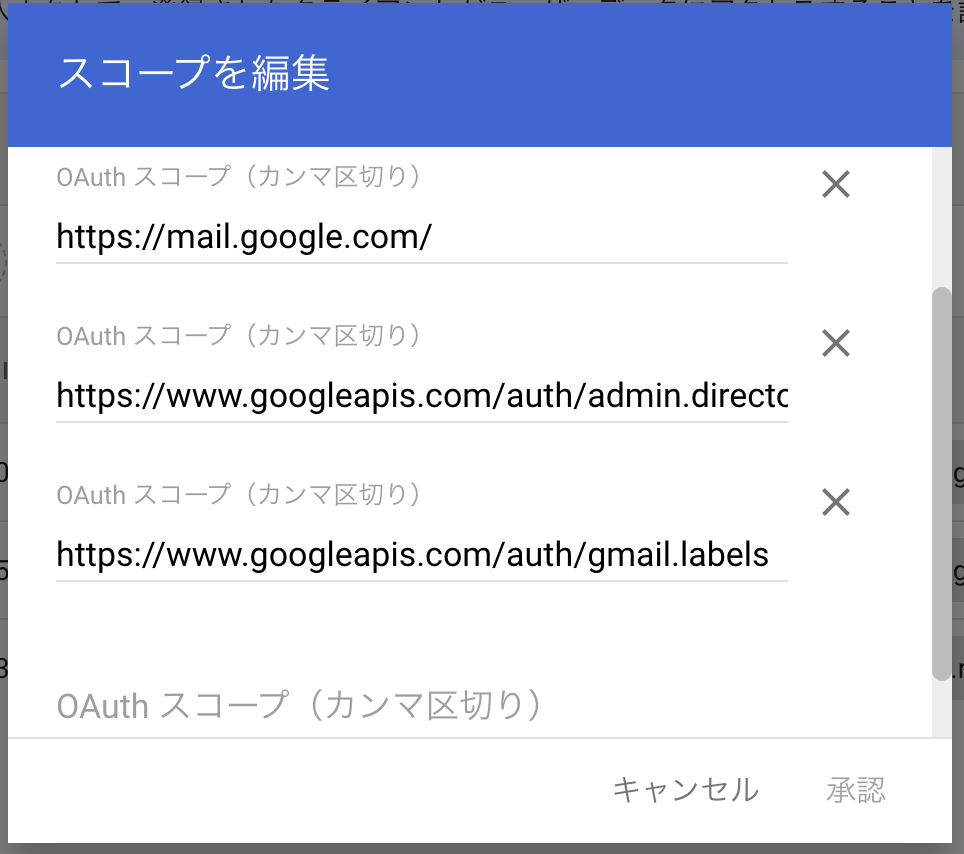Click the https://mail.google.com/ URL text
This screenshot has width=964, height=854.
pyautogui.click(x=242, y=237)
